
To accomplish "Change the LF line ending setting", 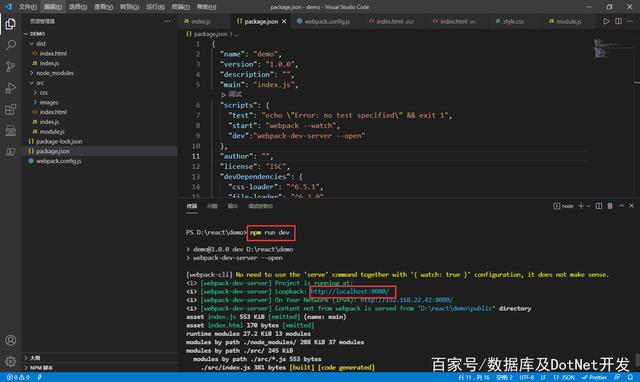I will point(543,378).
